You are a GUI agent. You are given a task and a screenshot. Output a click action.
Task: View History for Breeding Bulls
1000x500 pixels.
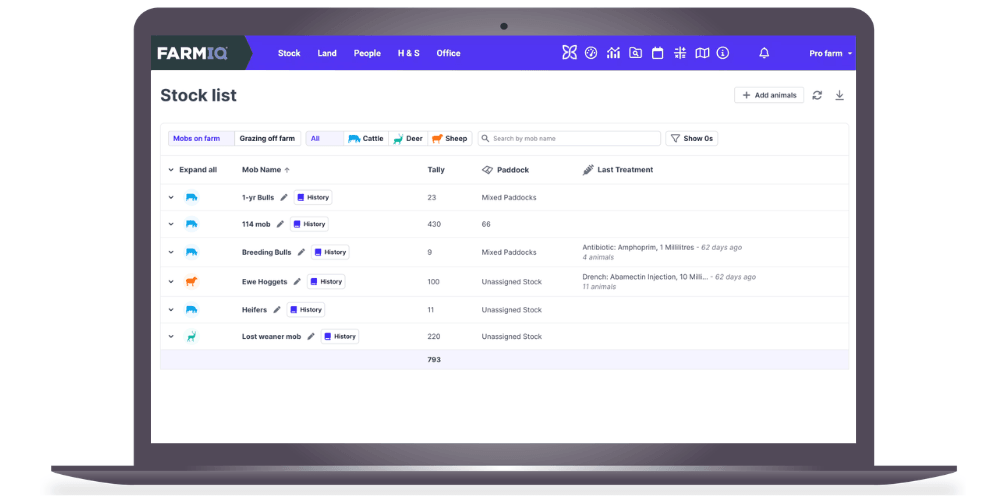tap(330, 253)
